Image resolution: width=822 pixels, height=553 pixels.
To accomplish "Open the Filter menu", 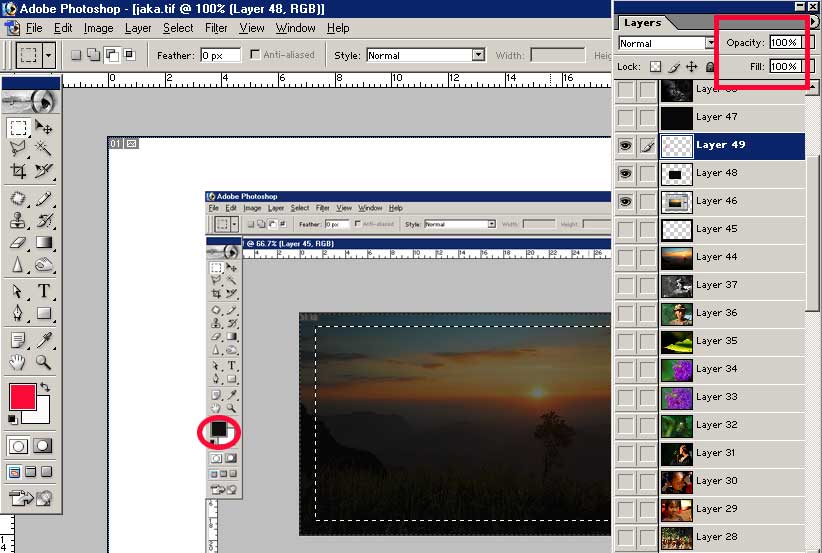I will (216, 28).
